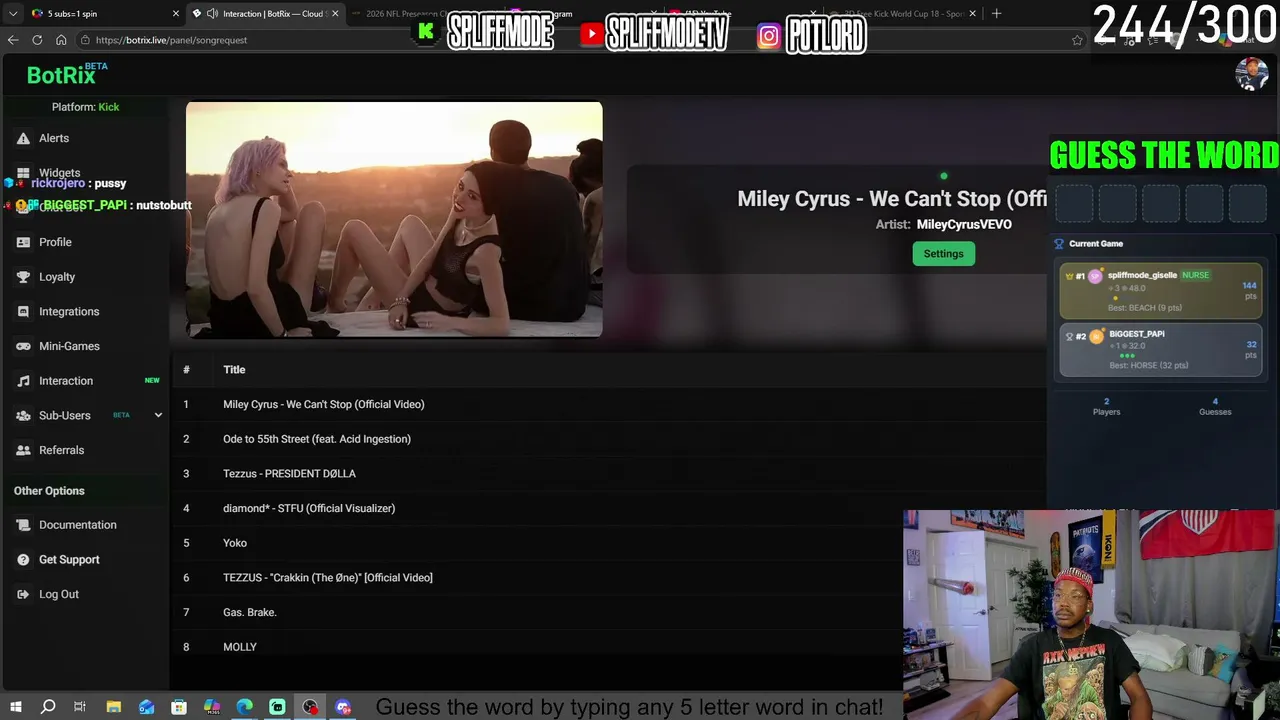This screenshot has height=720, width=1280.
Task: Open the '3D Free Kick World Cup 18' tab
Action: [x=905, y=14]
